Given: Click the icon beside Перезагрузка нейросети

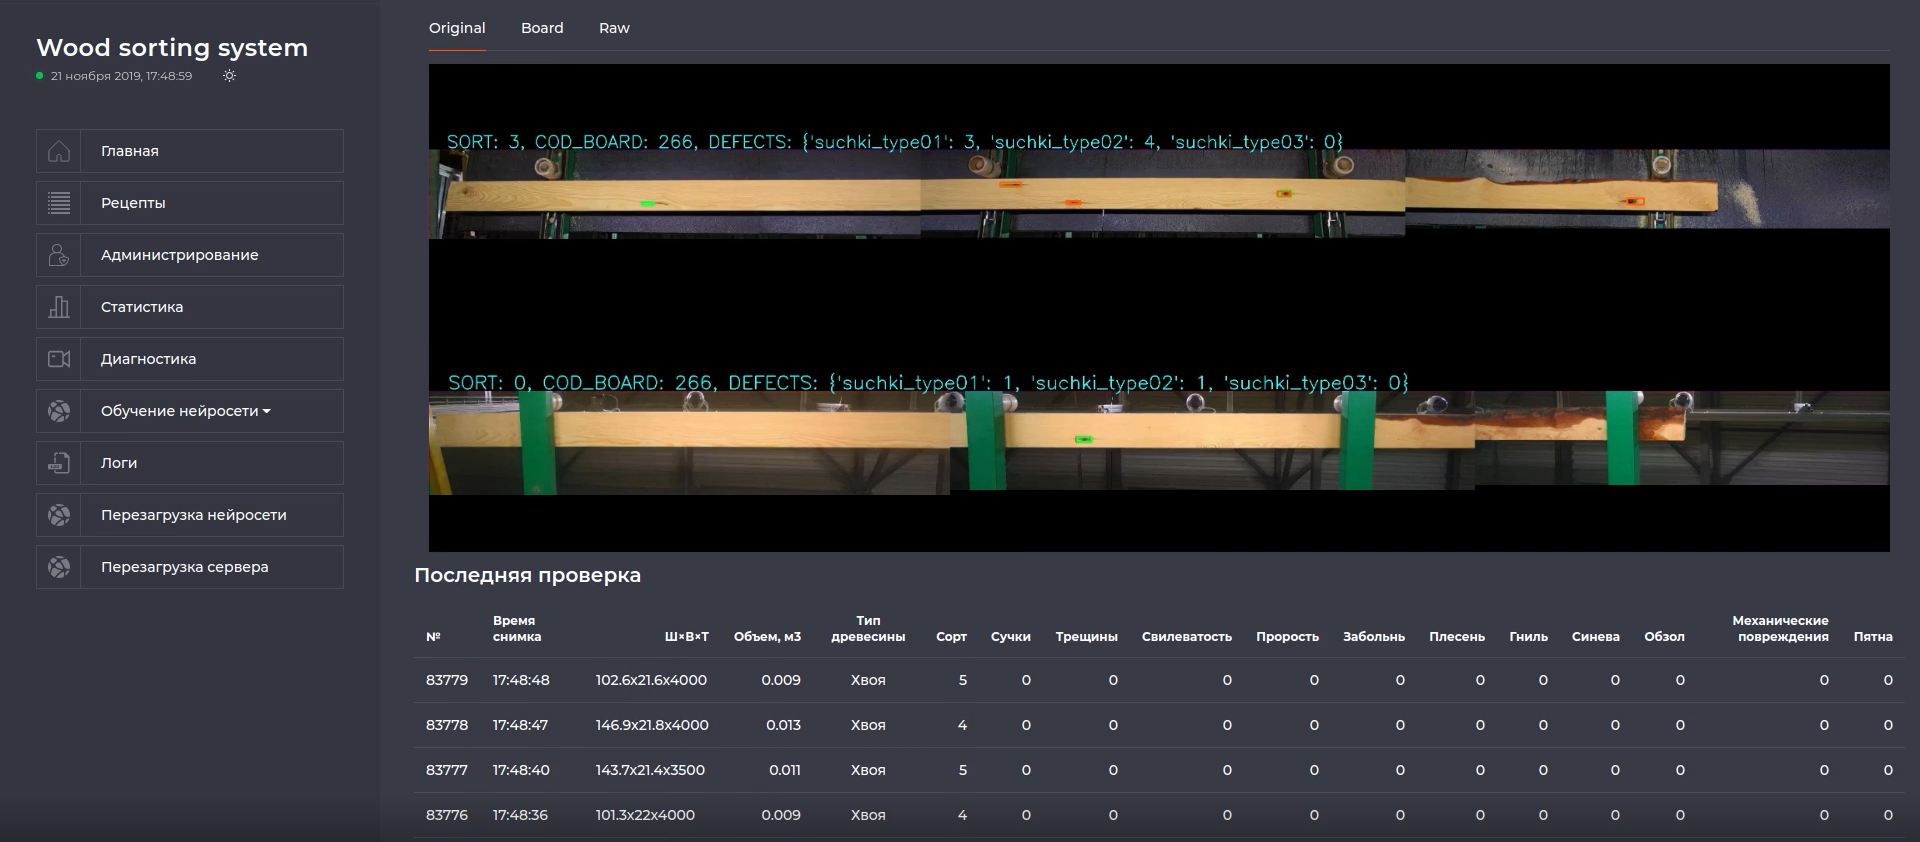Looking at the screenshot, I should pyautogui.click(x=59, y=515).
